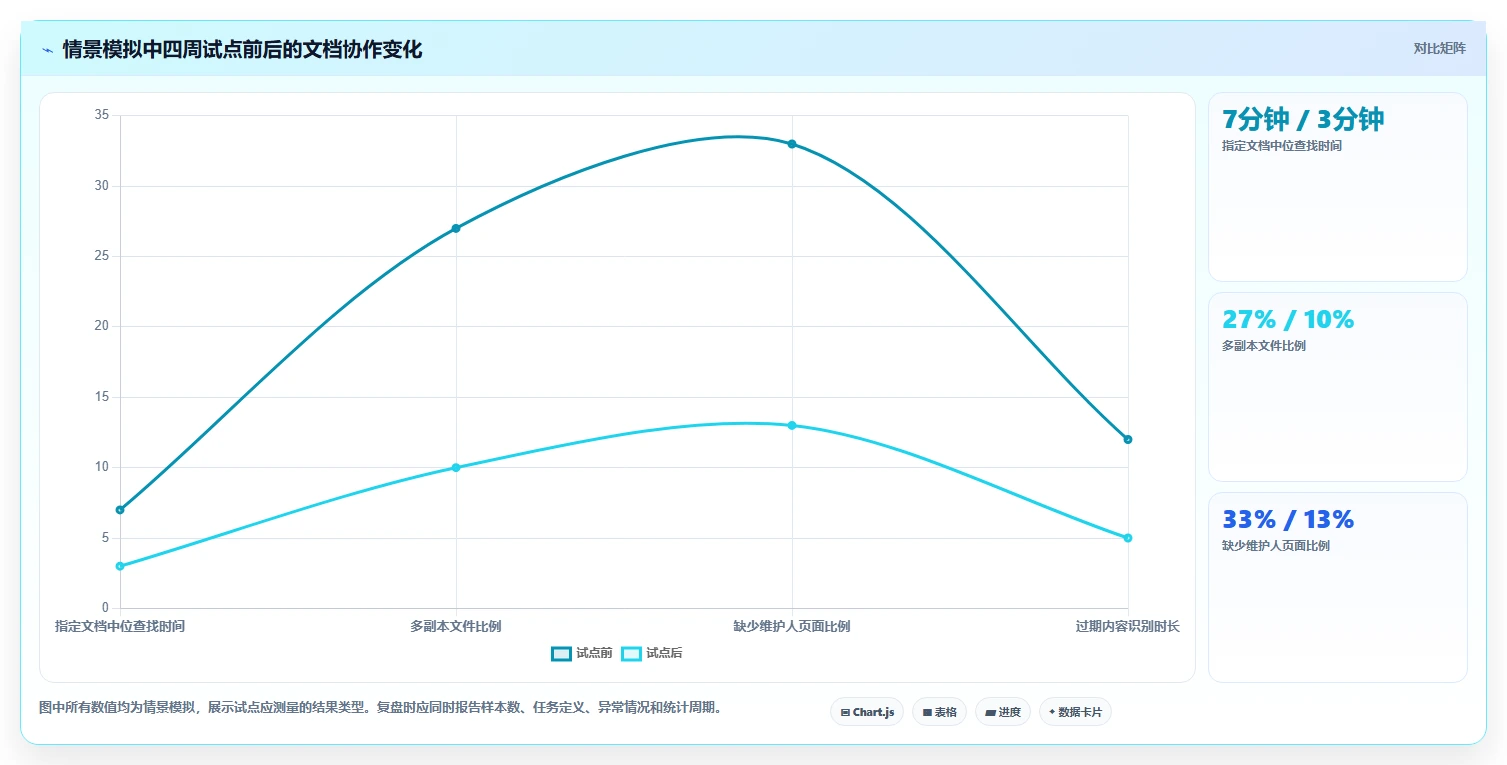Screen dimensions: 1507x765
Task: Click 试点前 data point at value 12
Action: (1128, 439)
